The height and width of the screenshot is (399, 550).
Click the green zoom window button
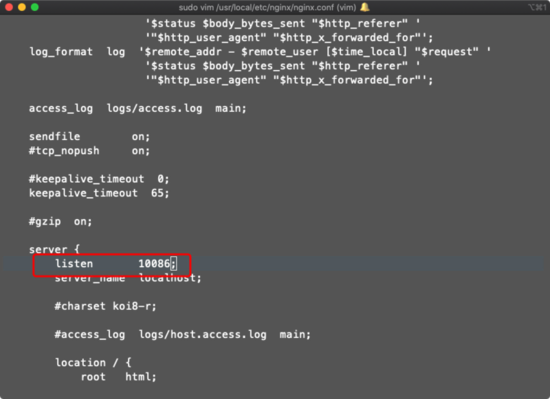click(35, 7)
